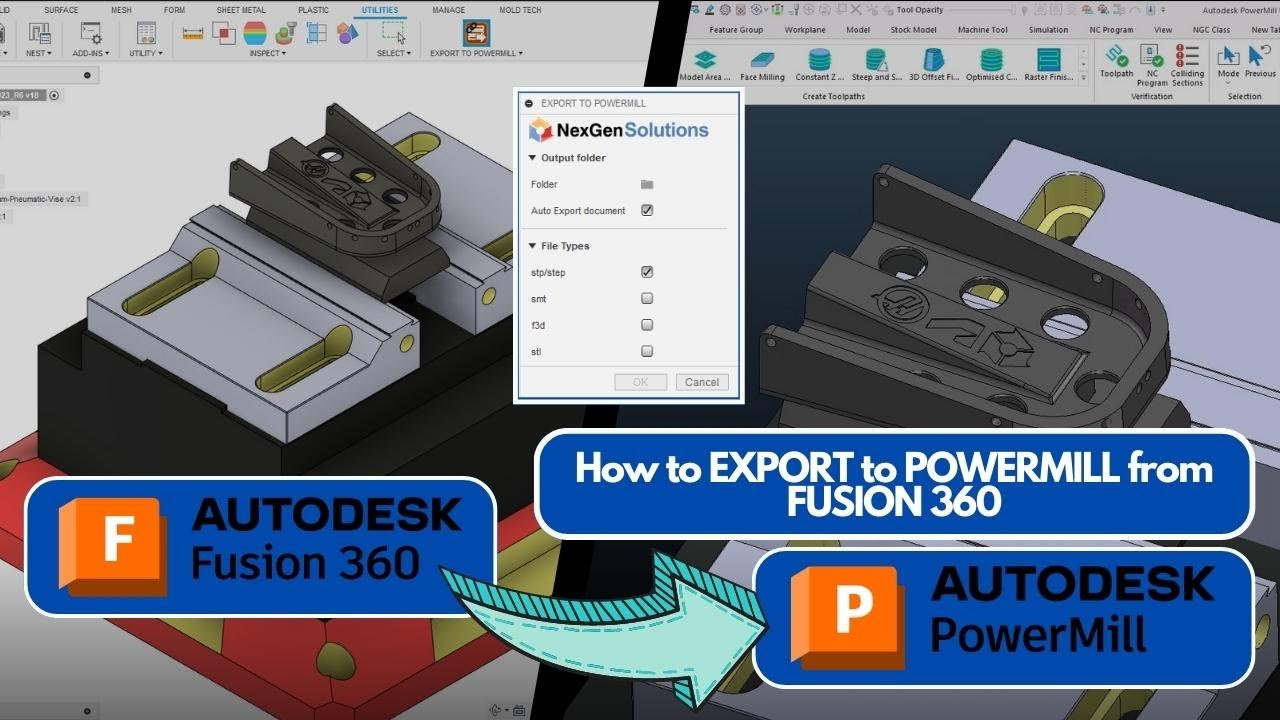This screenshot has width=1280, height=720.
Task: Open the Add-Ins scripts icon
Action: 91,32
